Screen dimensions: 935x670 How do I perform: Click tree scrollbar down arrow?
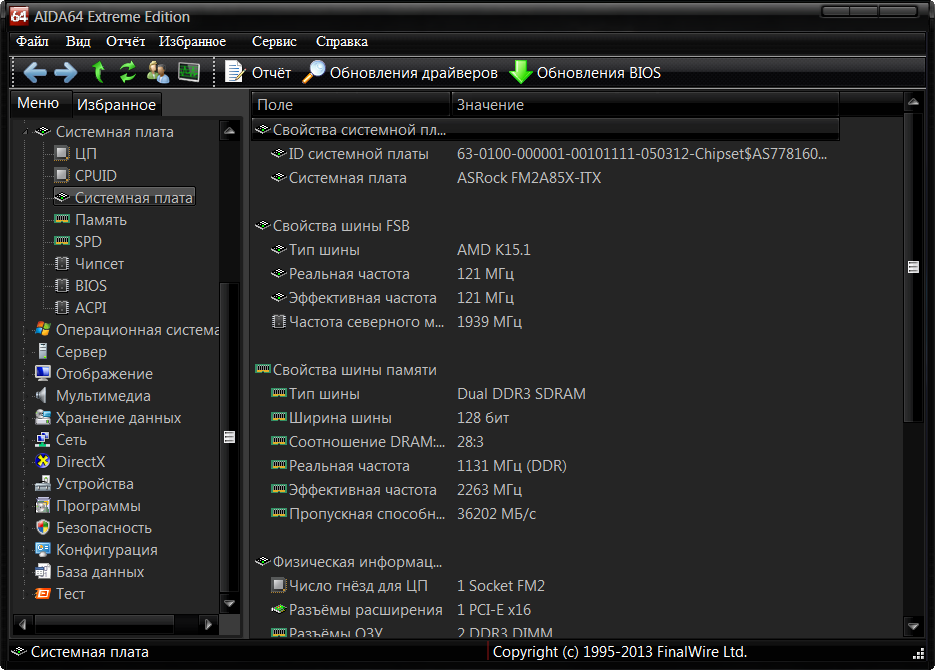(230, 603)
